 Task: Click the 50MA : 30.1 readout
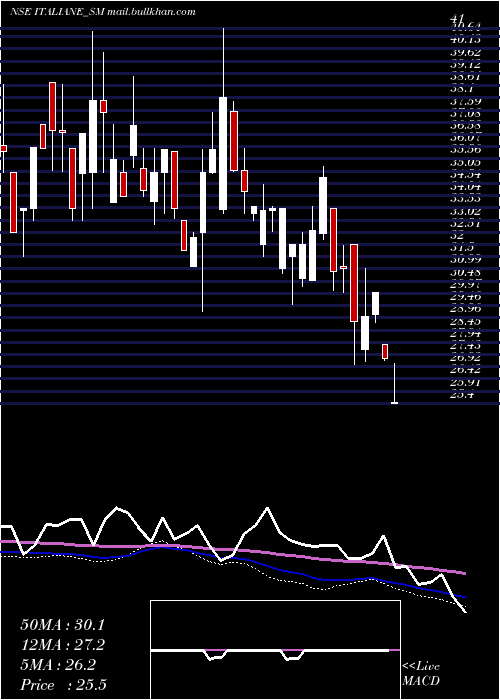(x=62, y=625)
